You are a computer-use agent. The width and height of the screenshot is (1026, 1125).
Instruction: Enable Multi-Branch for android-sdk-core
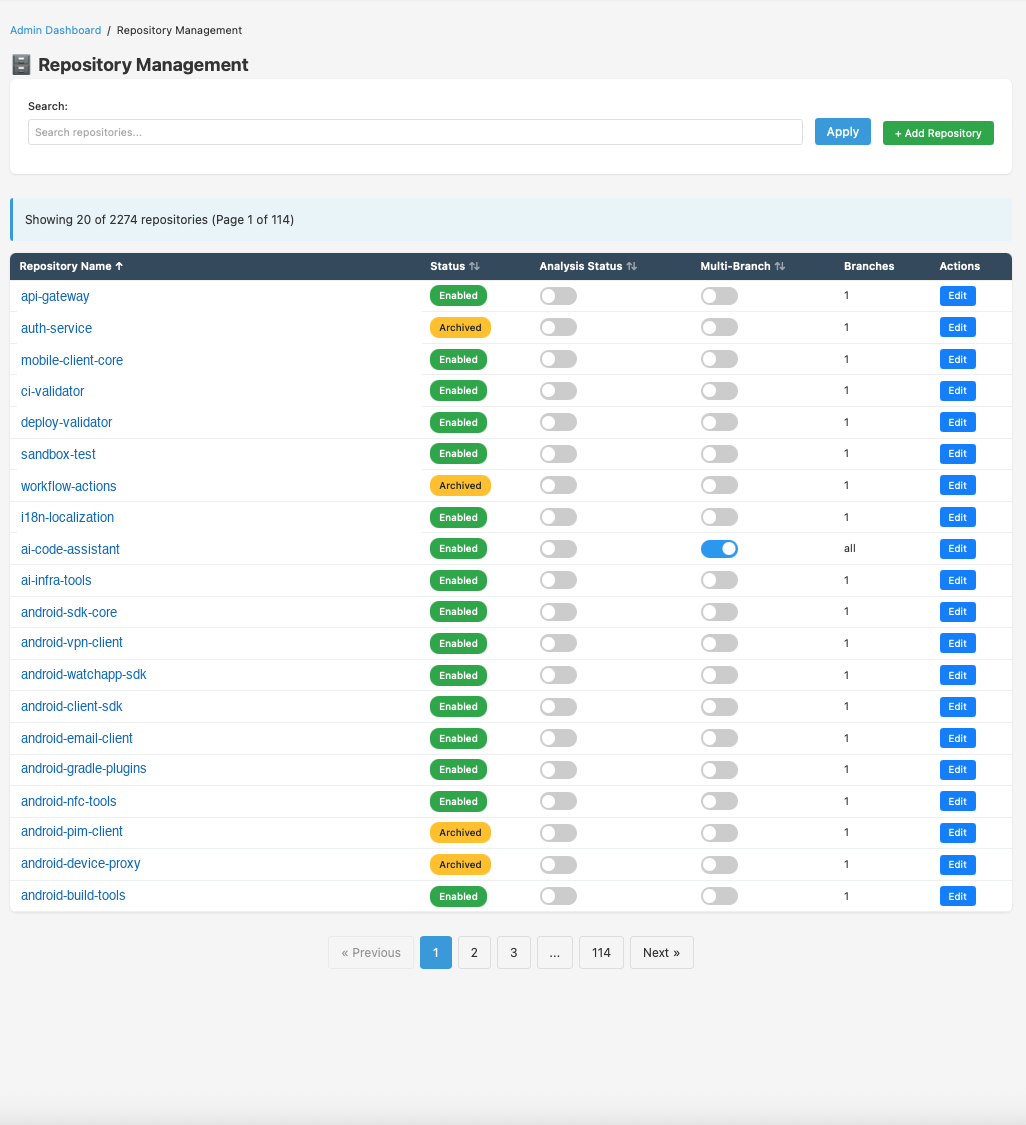tap(719, 612)
